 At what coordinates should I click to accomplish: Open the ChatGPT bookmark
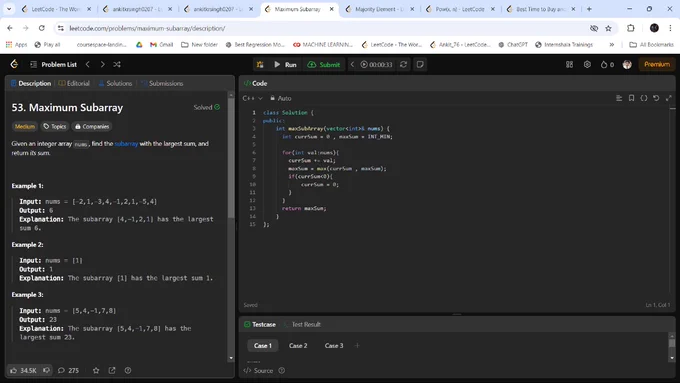[x=513, y=45]
